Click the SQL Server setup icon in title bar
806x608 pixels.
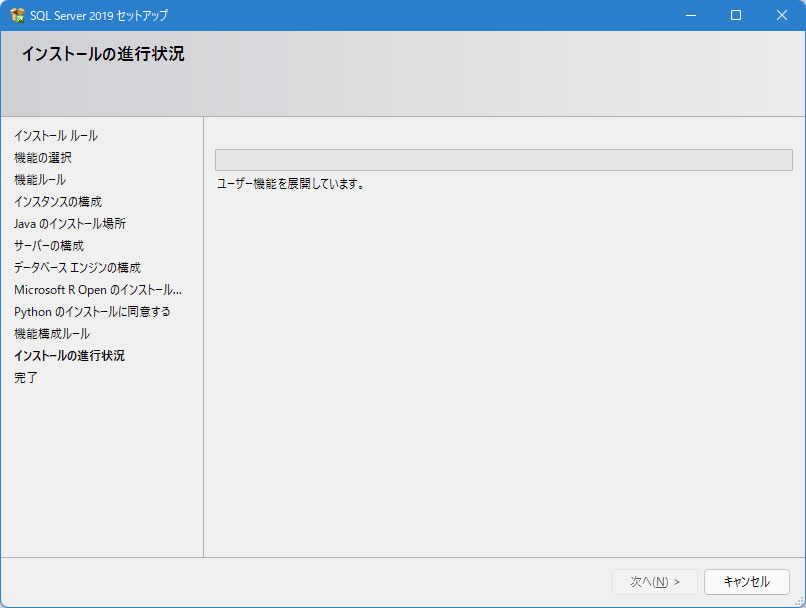coord(17,15)
